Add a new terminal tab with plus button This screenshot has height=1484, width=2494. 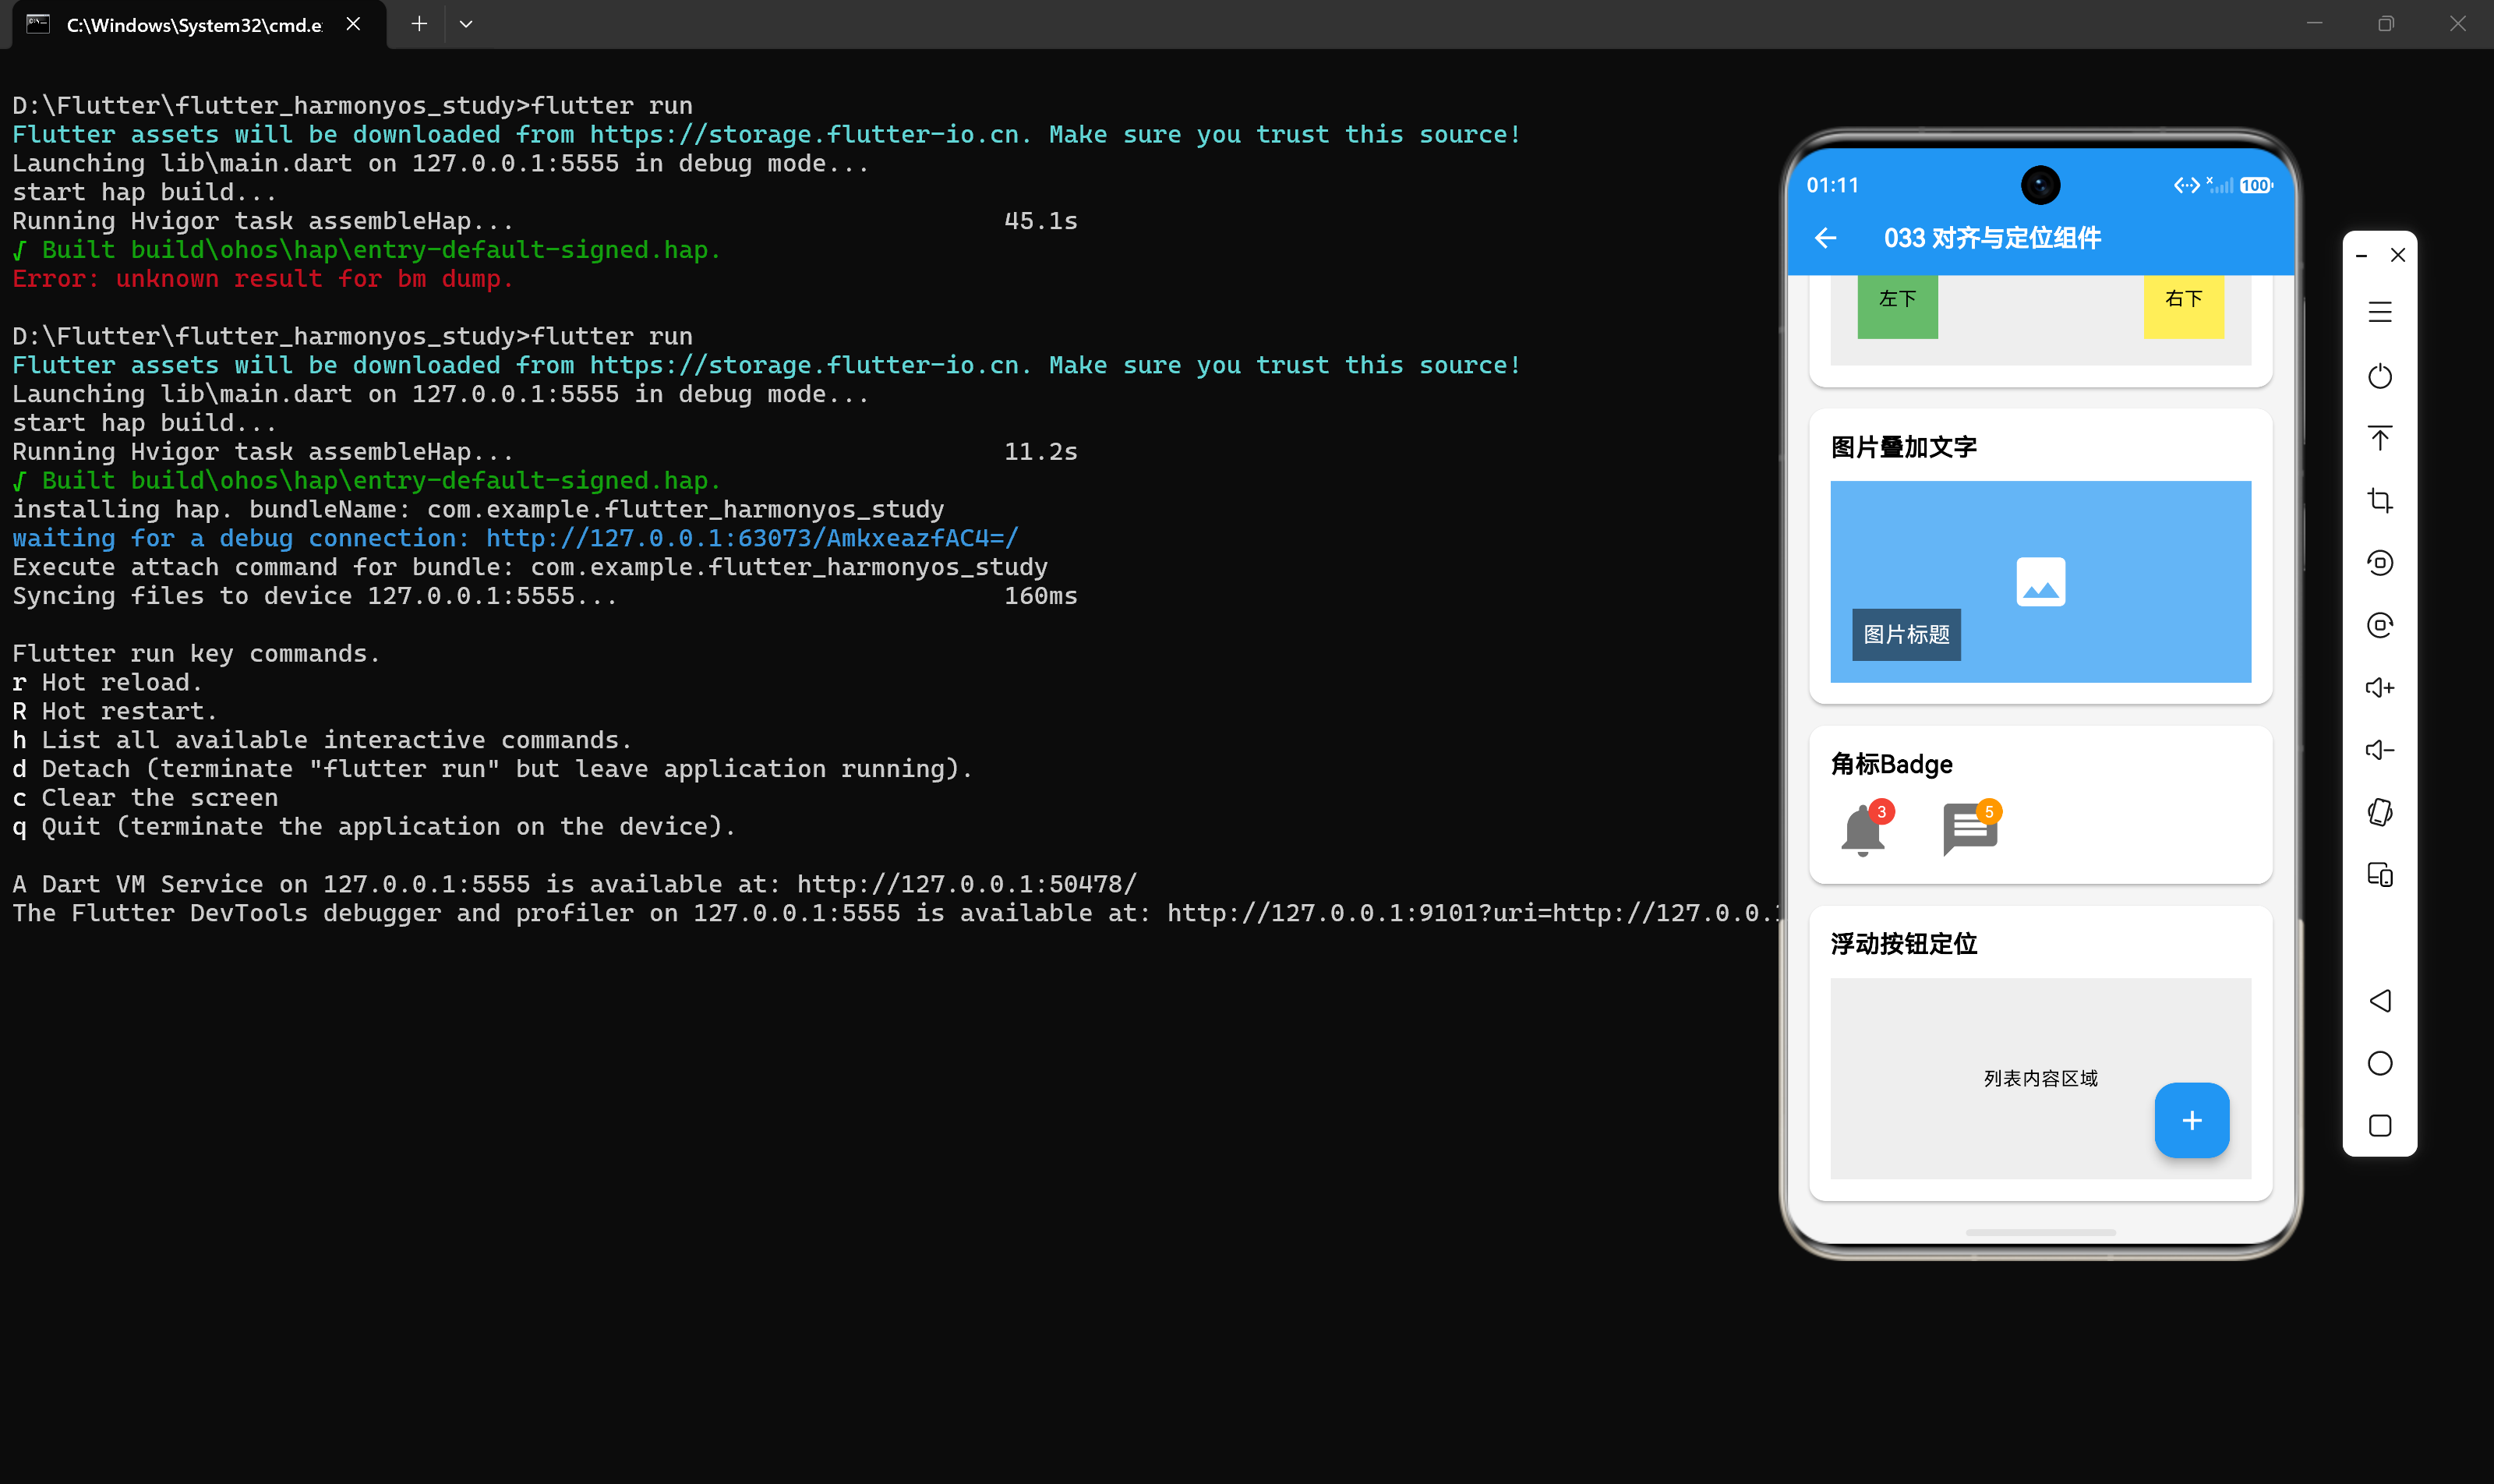click(x=419, y=24)
